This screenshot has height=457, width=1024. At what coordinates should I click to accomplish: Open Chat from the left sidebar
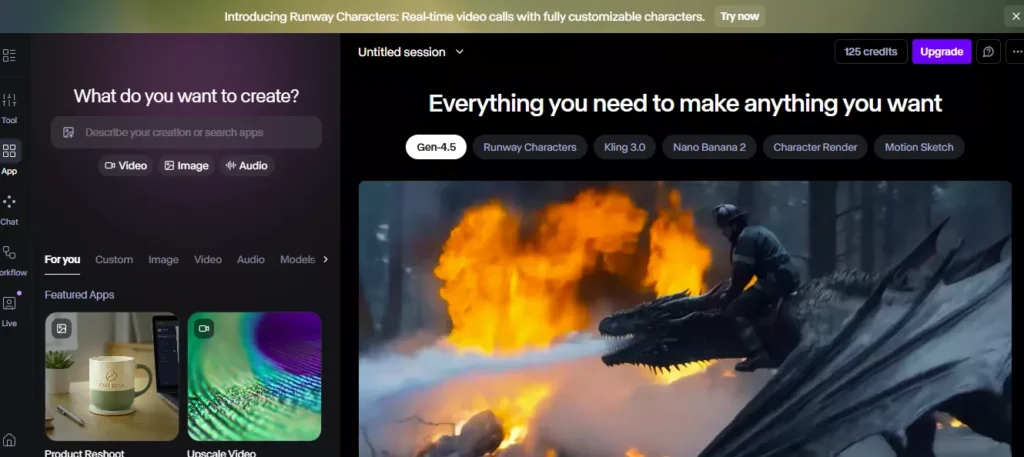tap(10, 203)
